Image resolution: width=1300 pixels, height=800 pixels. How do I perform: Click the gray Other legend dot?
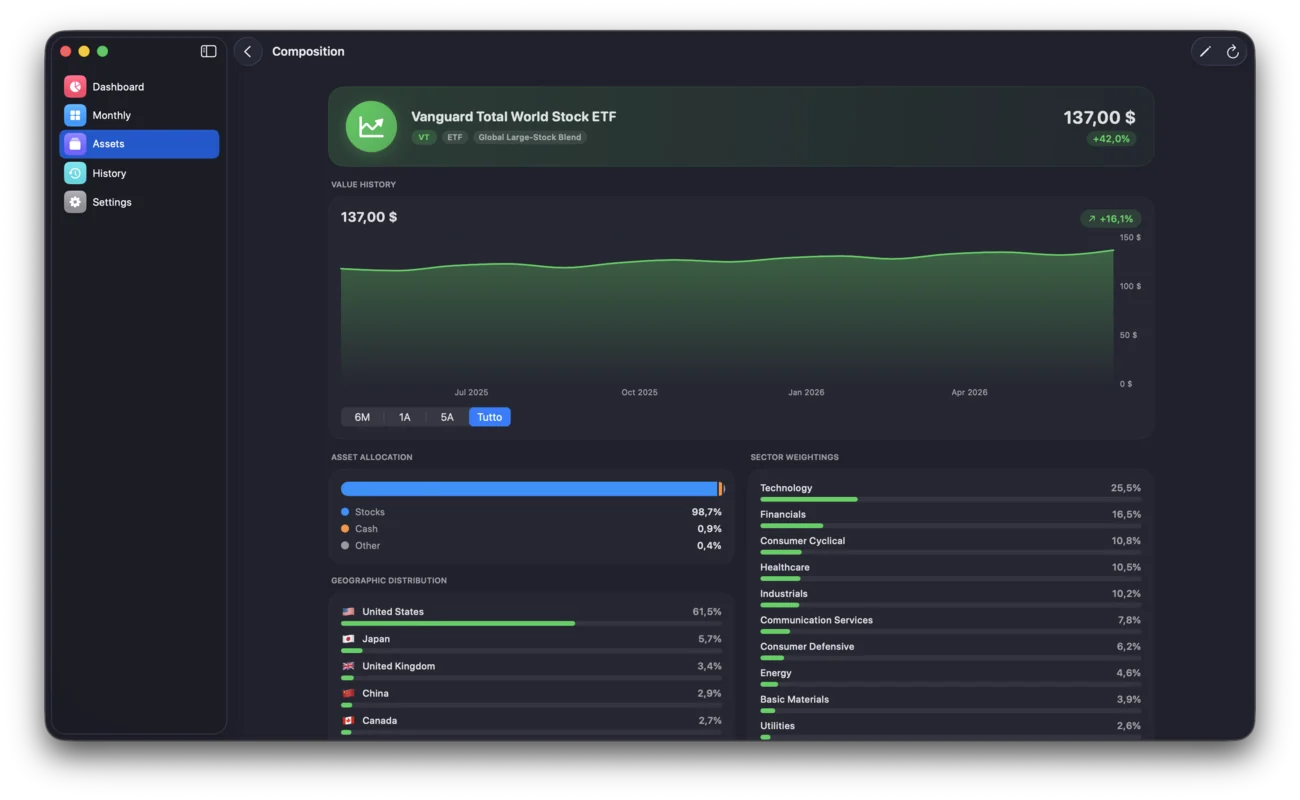click(x=345, y=546)
